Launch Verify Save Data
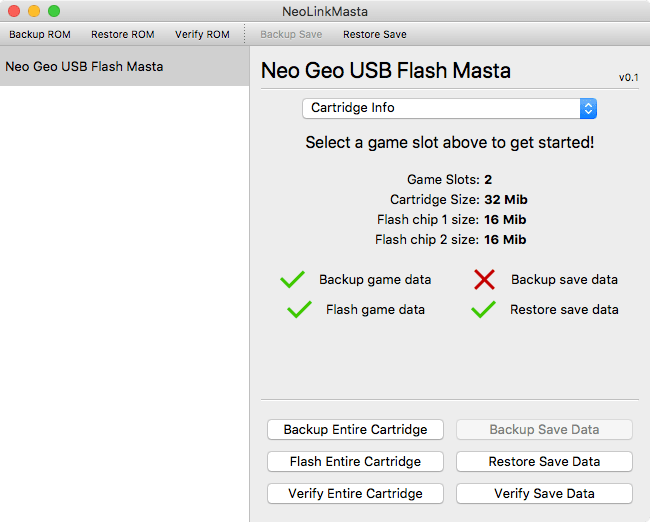The height and width of the screenshot is (522, 650). pyautogui.click(x=544, y=493)
